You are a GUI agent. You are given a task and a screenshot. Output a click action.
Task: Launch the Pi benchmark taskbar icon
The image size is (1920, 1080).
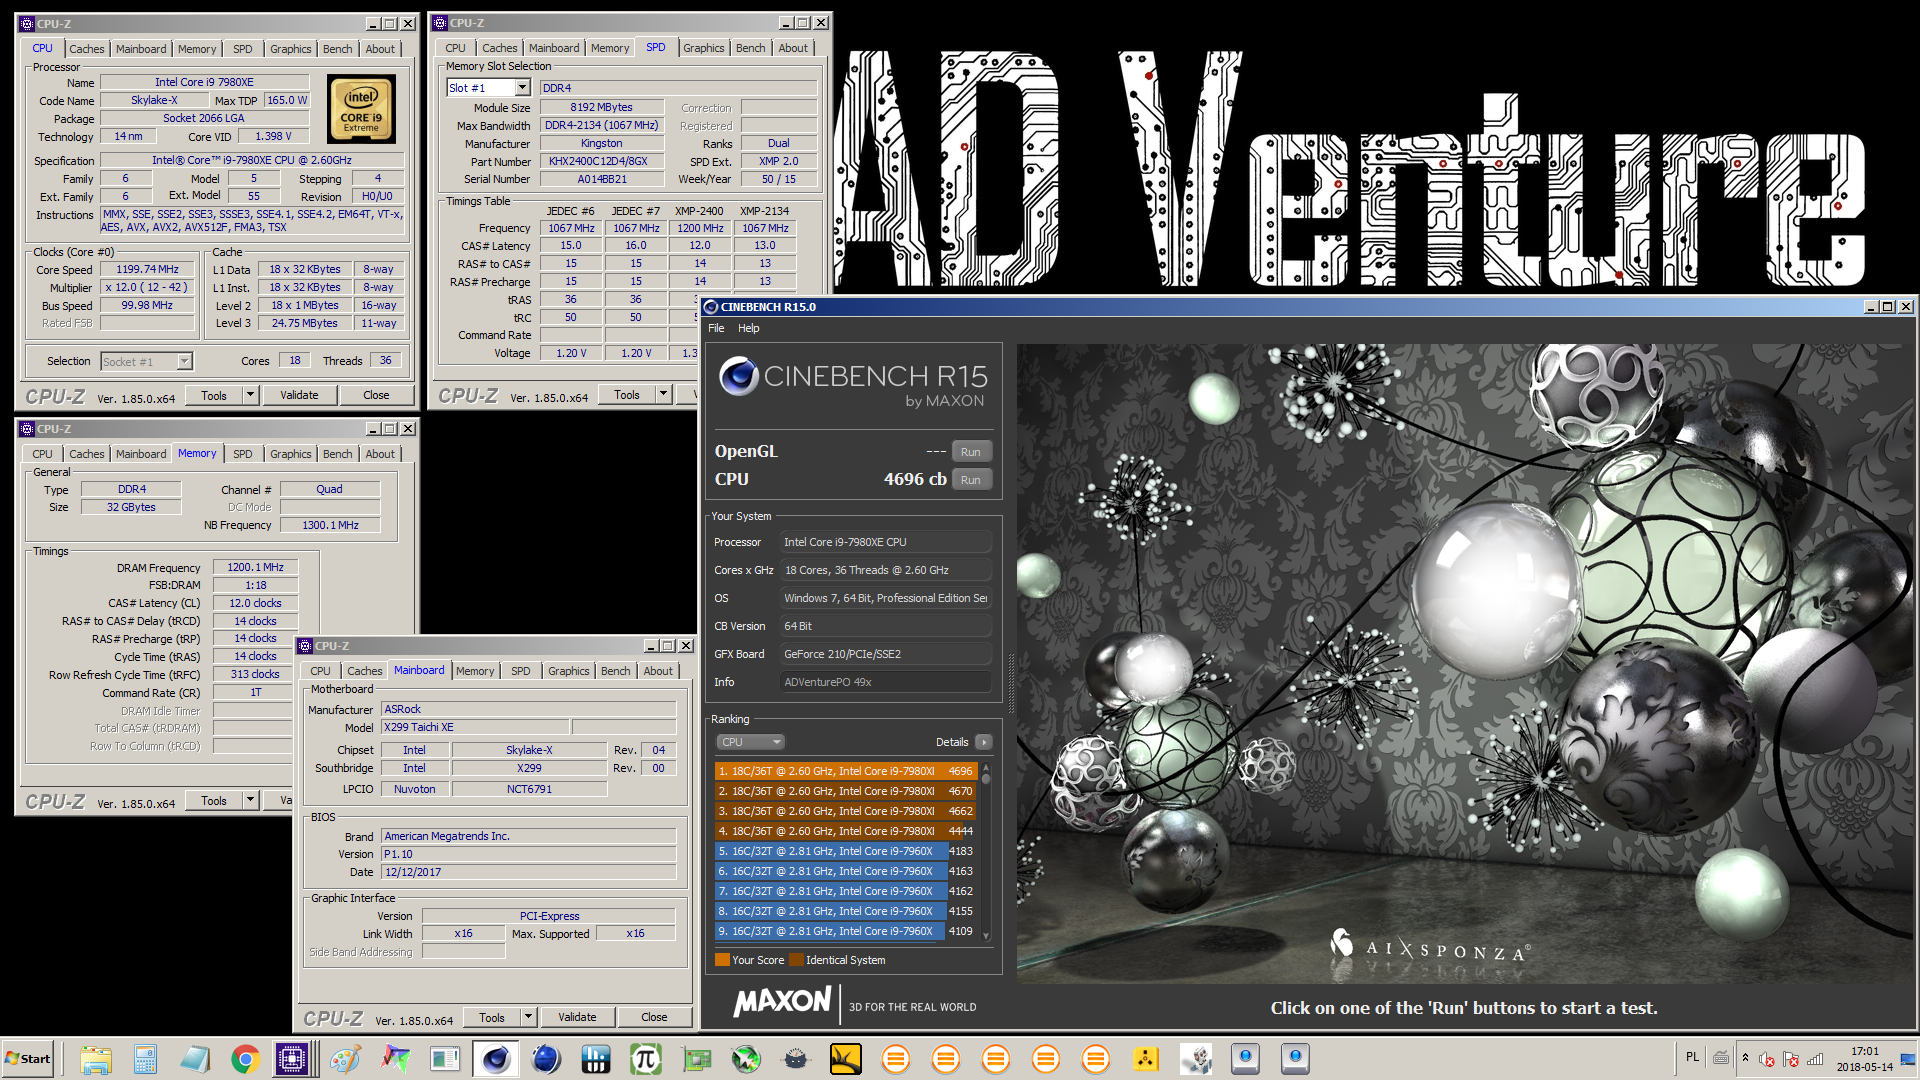[x=646, y=1058]
